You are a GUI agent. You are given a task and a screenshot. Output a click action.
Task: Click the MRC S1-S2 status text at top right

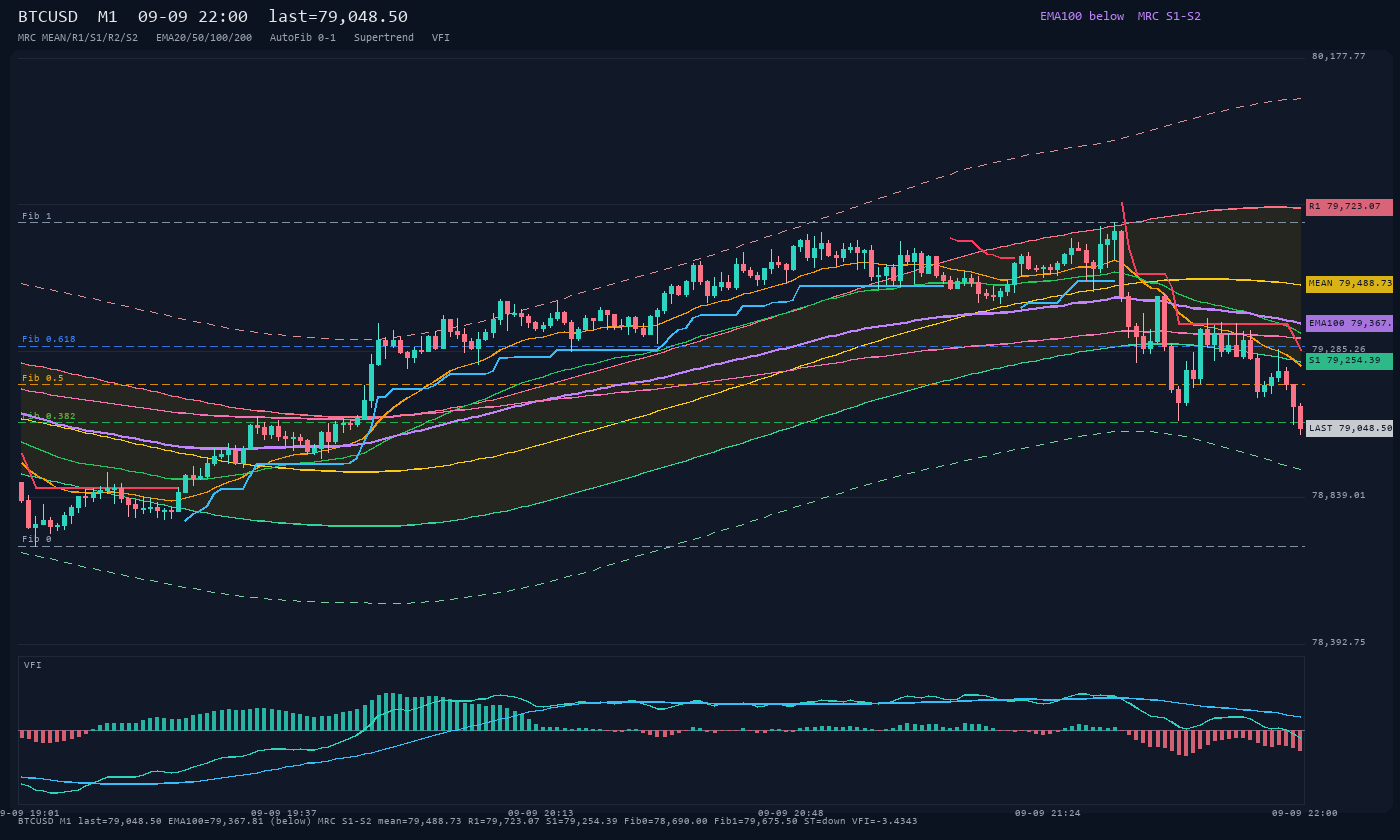1169,16
